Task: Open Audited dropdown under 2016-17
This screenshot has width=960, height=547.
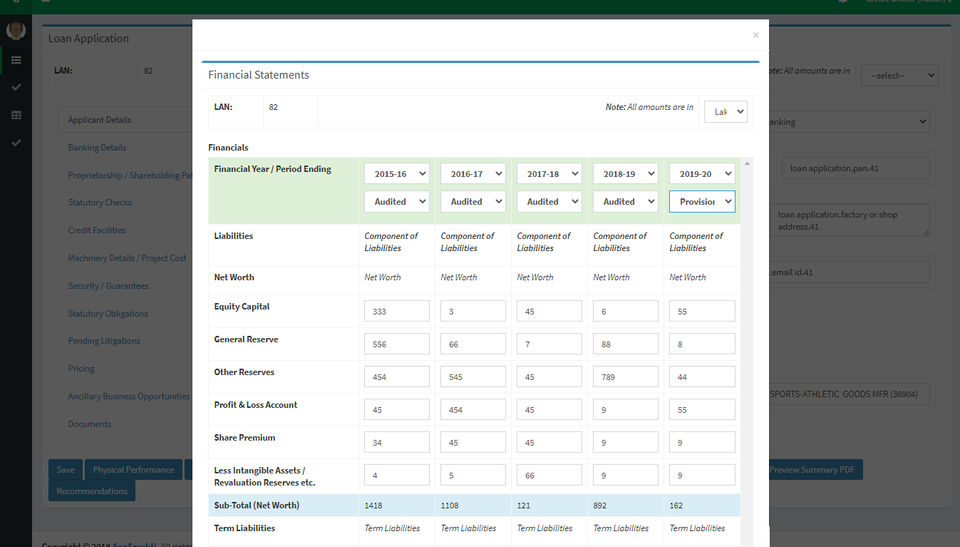Action: [x=473, y=202]
